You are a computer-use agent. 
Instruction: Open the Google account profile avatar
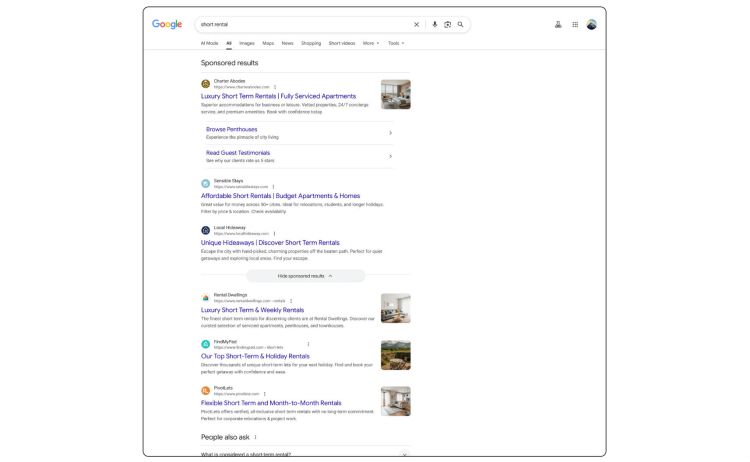click(x=592, y=25)
